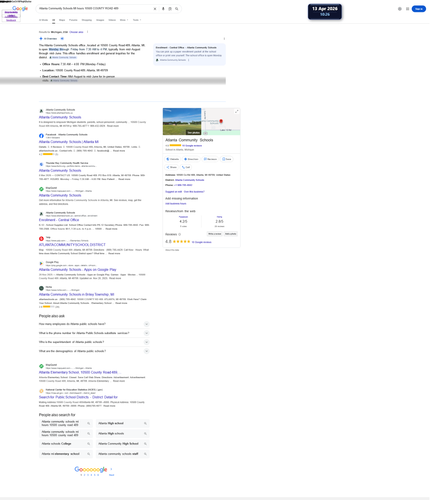432x500 pixels.
Task: Open the Tools dropdown
Action: [x=137, y=20]
